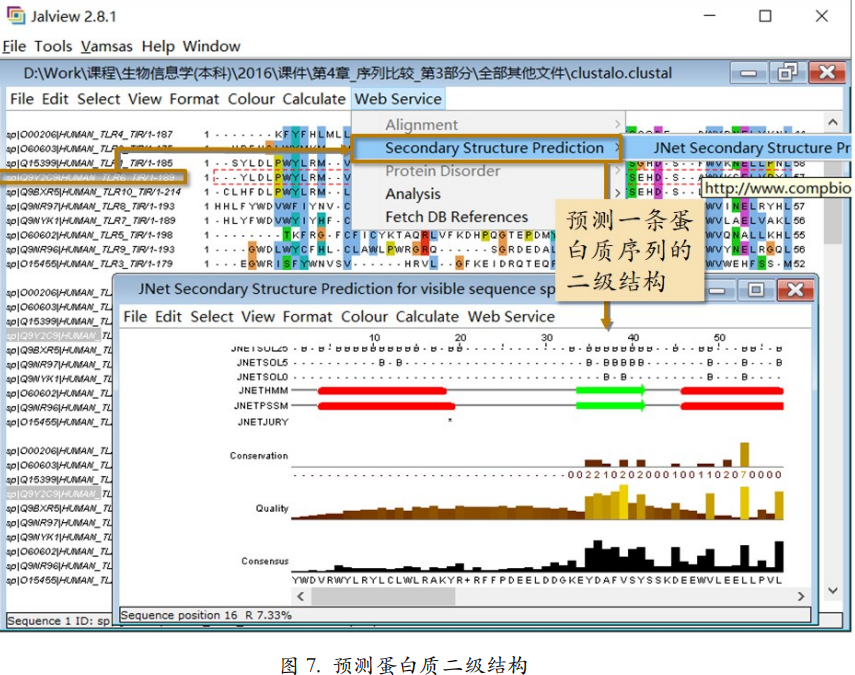Select sequence sp|Q9NYK1|HUMAN_TLR7_TIR/1-189
The image size is (855, 675).
point(90,220)
